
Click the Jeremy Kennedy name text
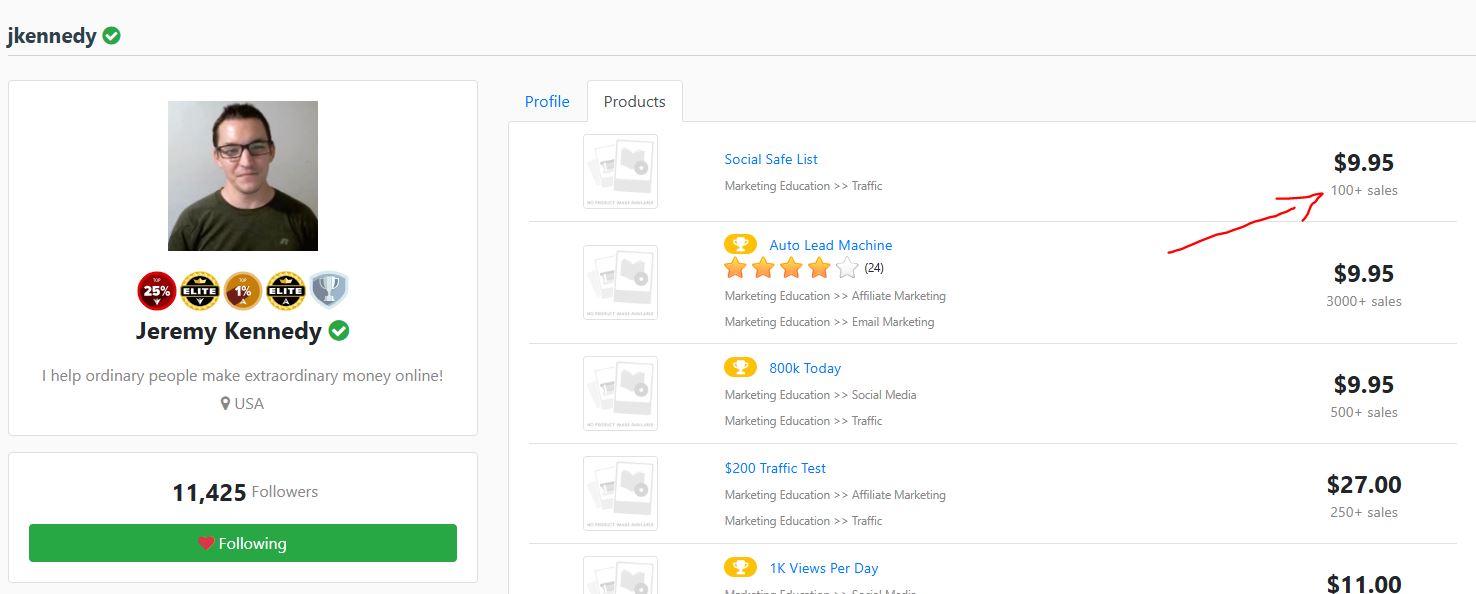(x=229, y=331)
